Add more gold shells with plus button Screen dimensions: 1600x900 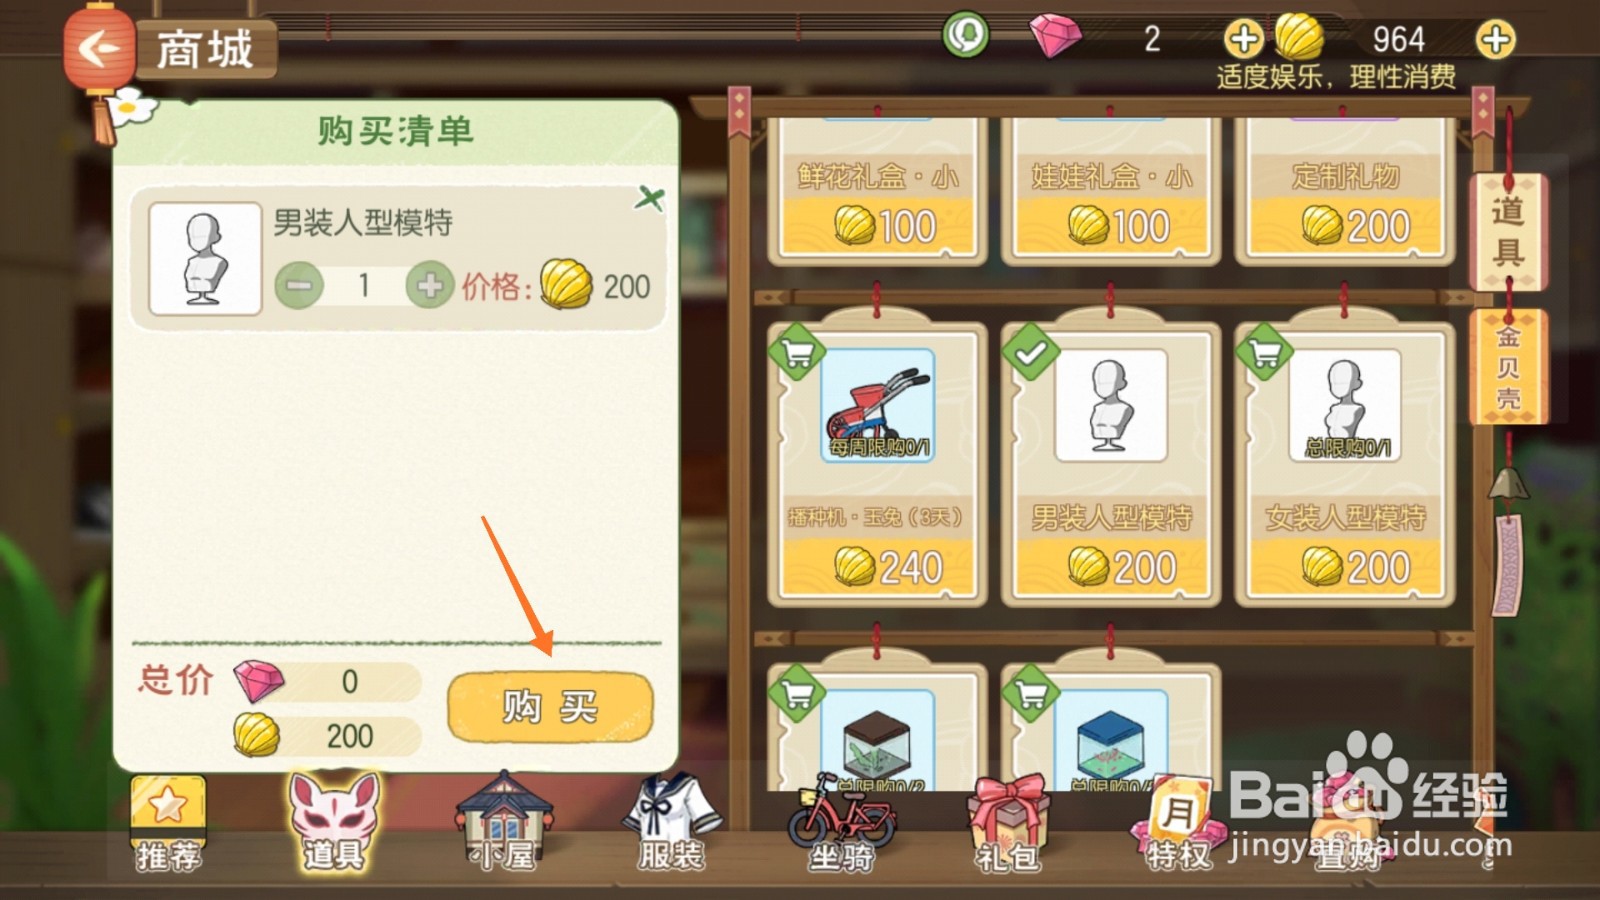pos(1495,39)
